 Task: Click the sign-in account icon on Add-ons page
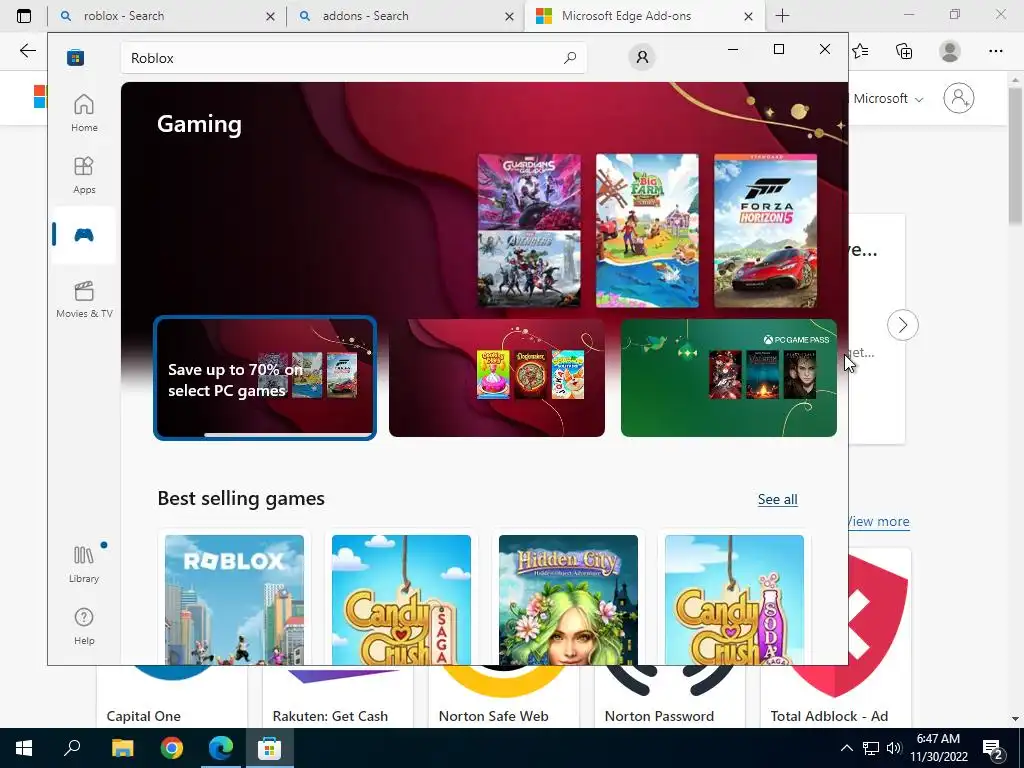pyautogui.click(x=959, y=98)
